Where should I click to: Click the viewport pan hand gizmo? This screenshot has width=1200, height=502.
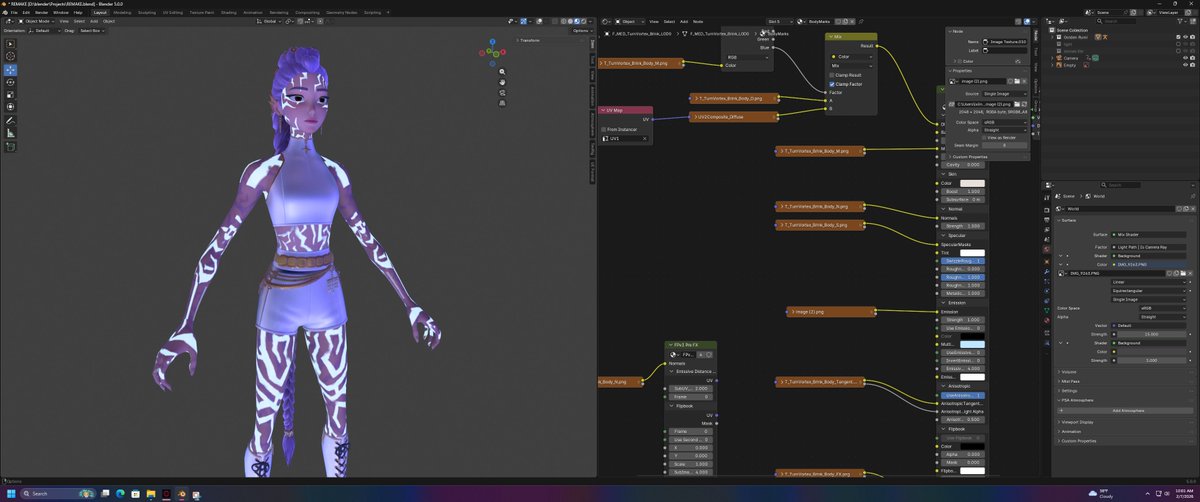501,83
